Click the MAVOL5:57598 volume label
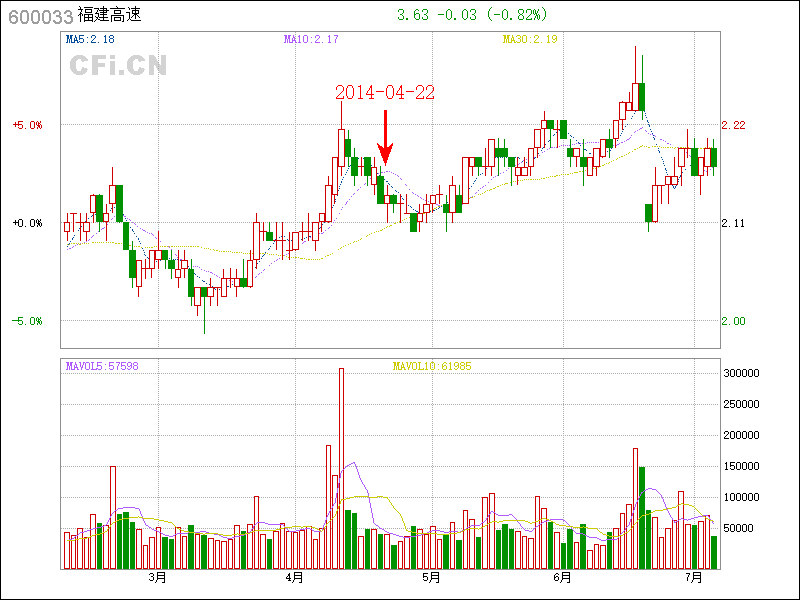Image resolution: width=800 pixels, height=600 pixels. click(x=102, y=366)
